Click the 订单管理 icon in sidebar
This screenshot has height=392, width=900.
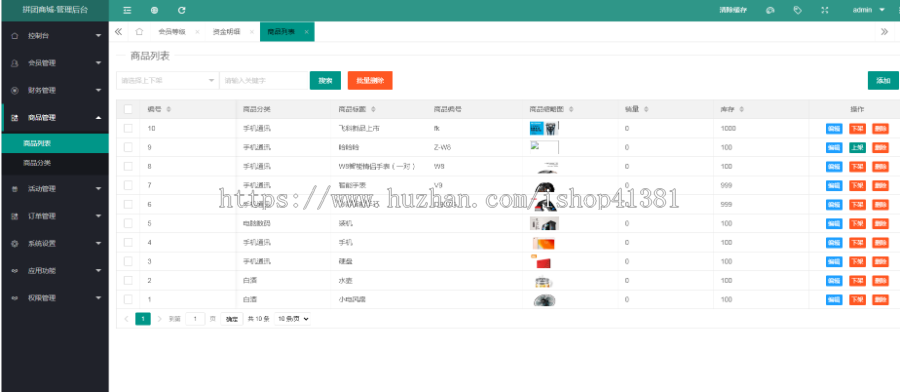click(15, 216)
